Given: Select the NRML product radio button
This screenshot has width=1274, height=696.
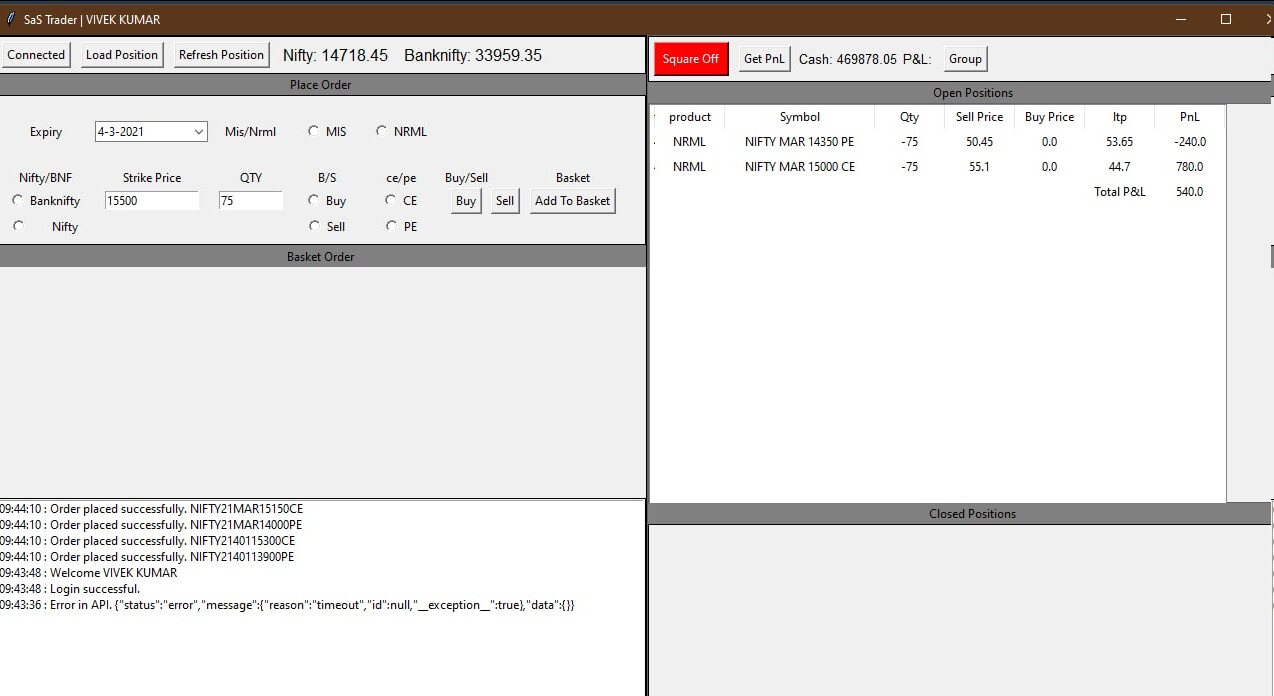Looking at the screenshot, I should coord(382,131).
